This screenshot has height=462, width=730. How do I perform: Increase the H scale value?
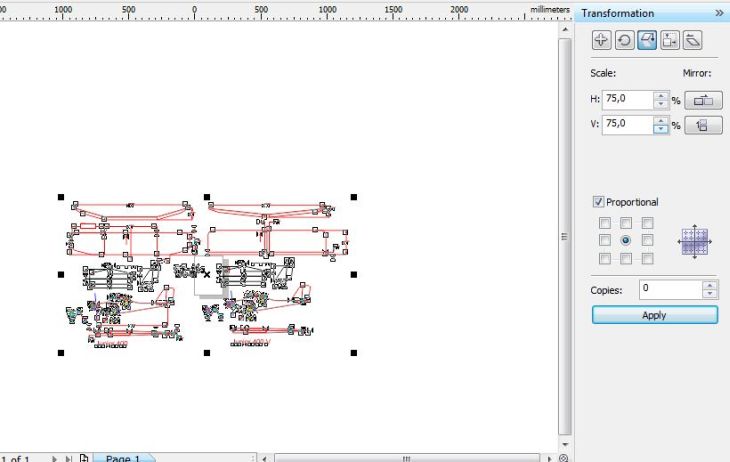(x=661, y=96)
